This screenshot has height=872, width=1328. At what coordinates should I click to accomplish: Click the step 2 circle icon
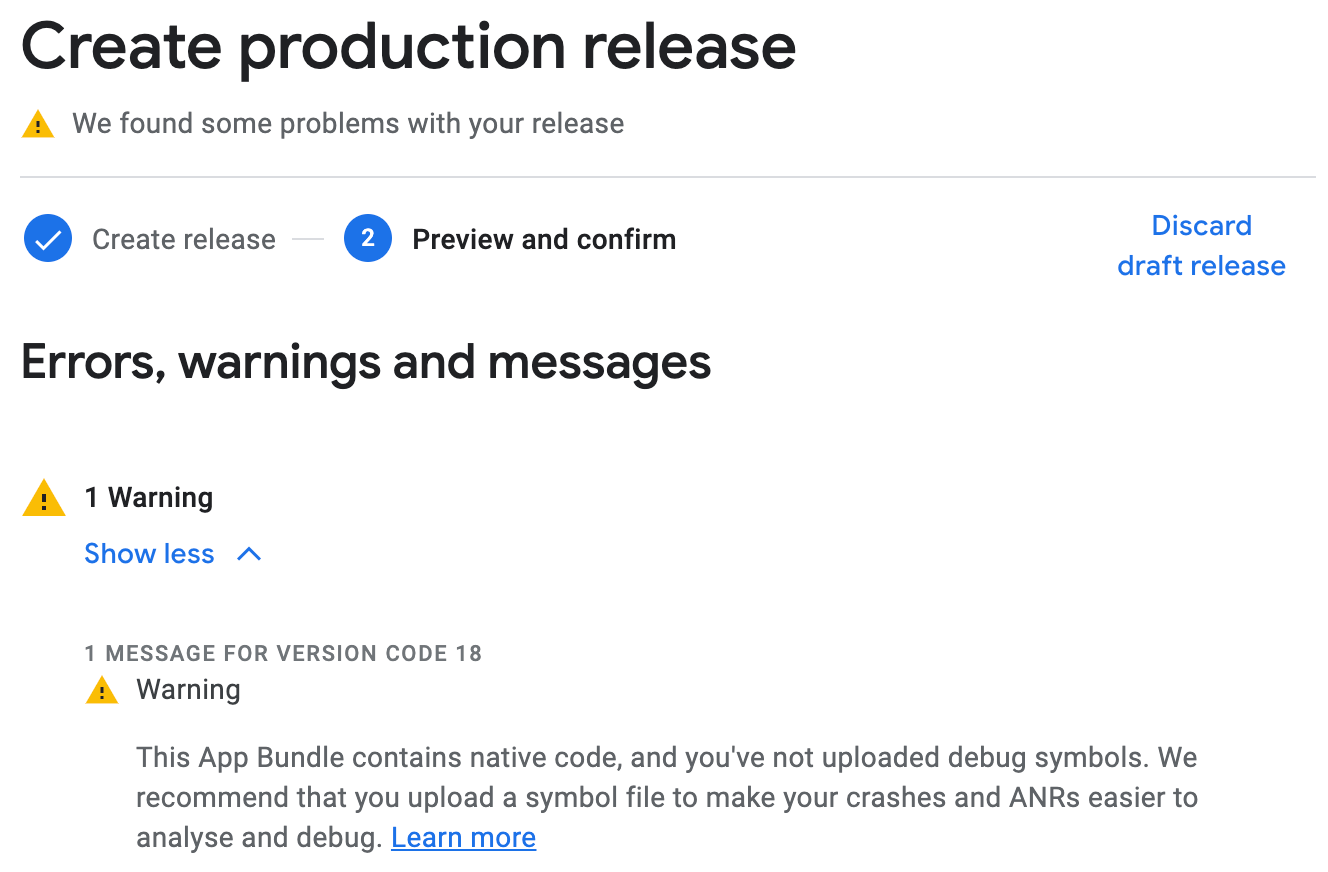coord(368,239)
